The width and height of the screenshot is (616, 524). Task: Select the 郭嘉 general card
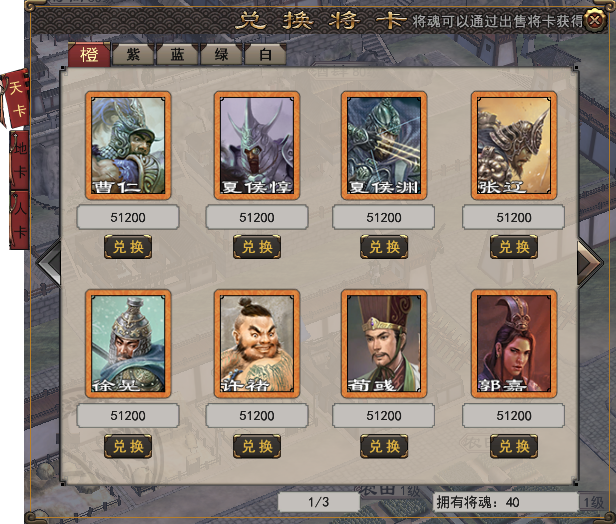coord(514,344)
